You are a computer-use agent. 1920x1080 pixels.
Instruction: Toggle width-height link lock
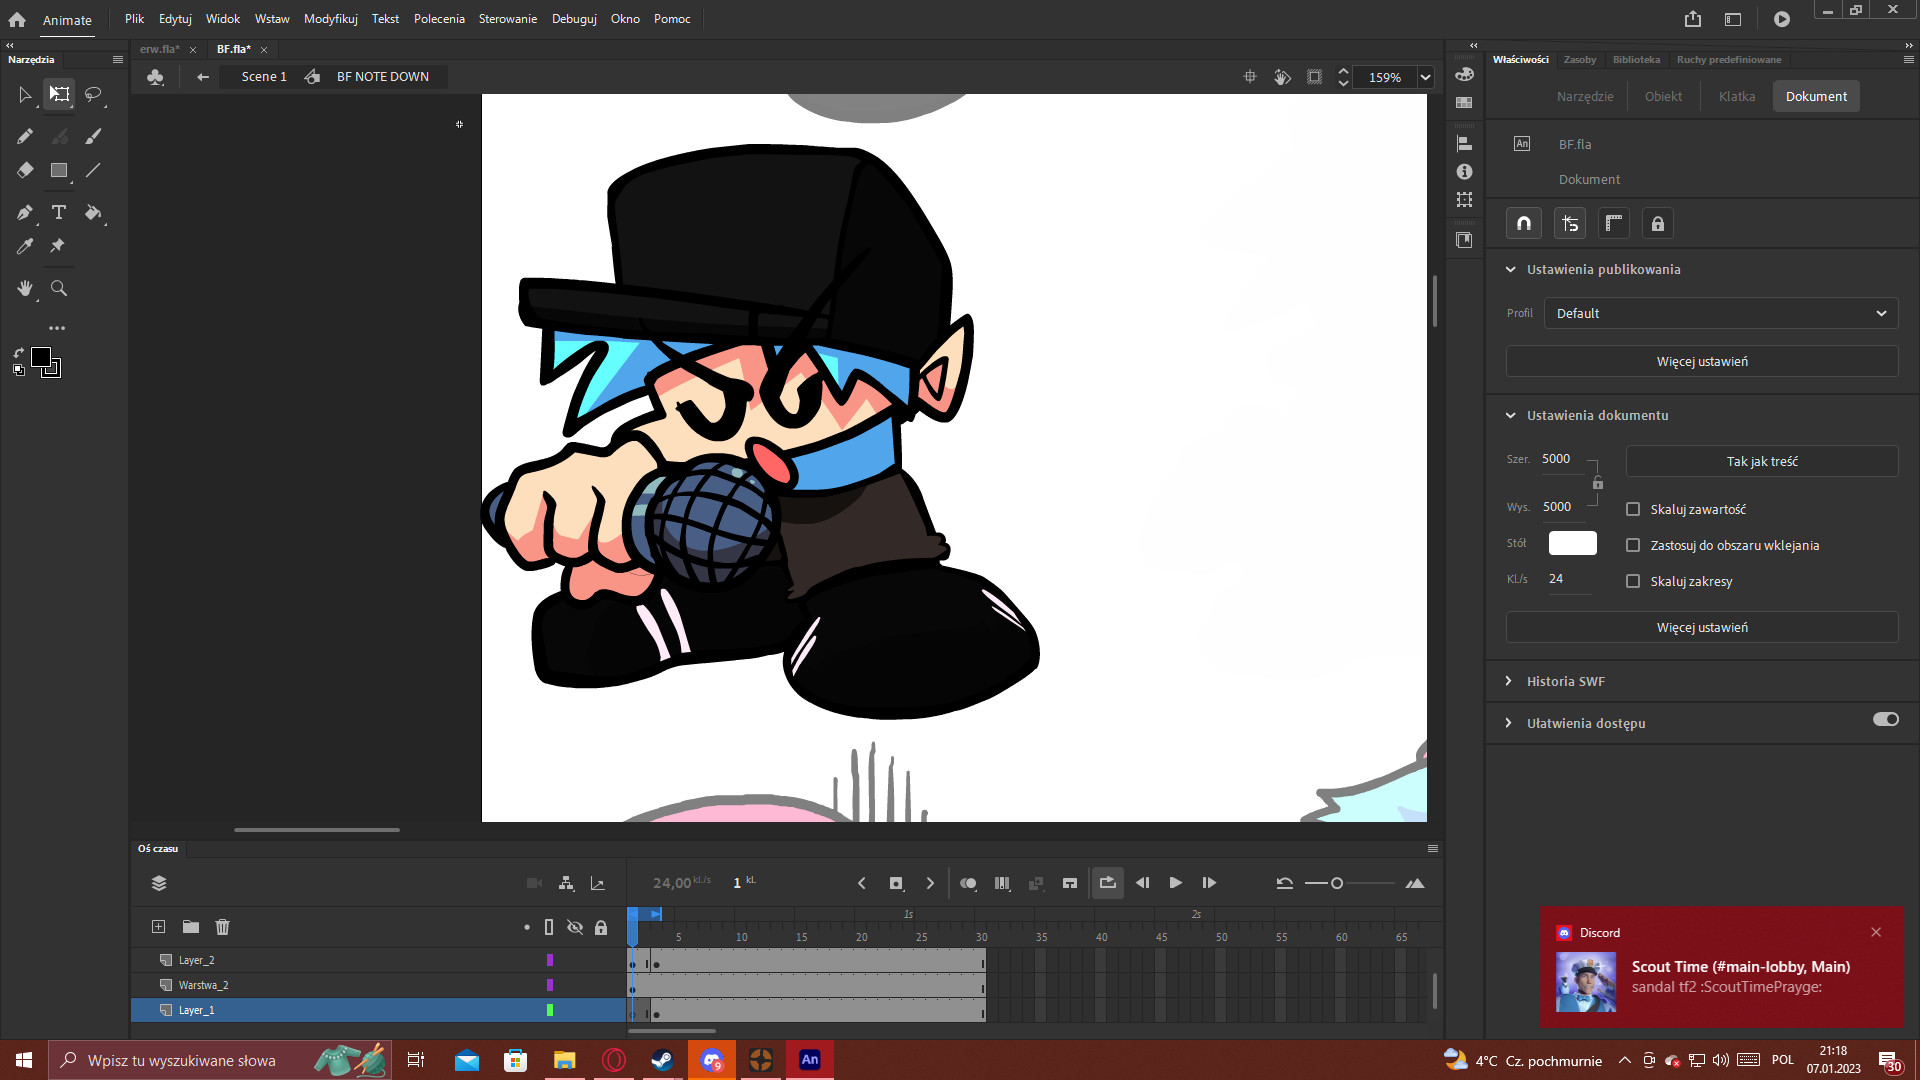pos(1598,483)
